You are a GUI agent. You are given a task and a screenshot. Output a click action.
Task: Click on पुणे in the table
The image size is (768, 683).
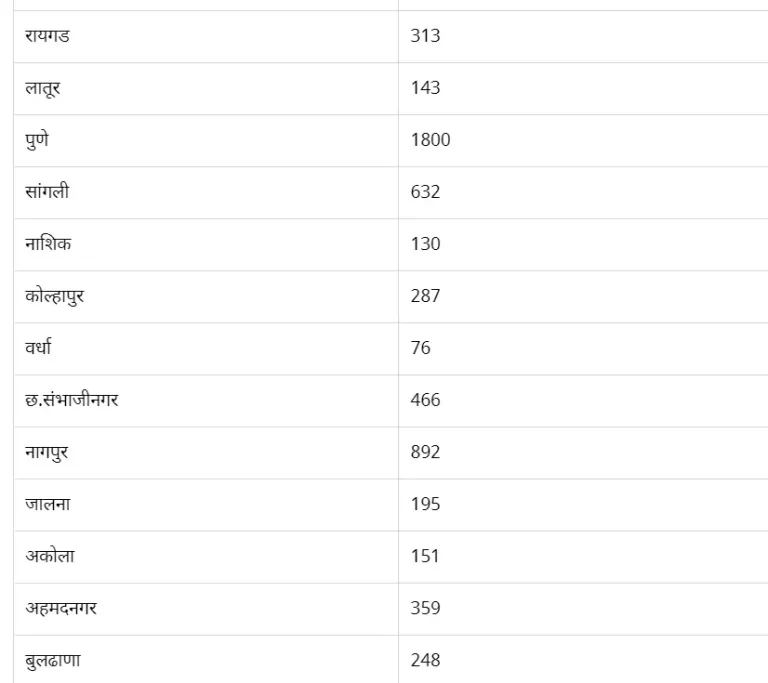click(x=37, y=140)
